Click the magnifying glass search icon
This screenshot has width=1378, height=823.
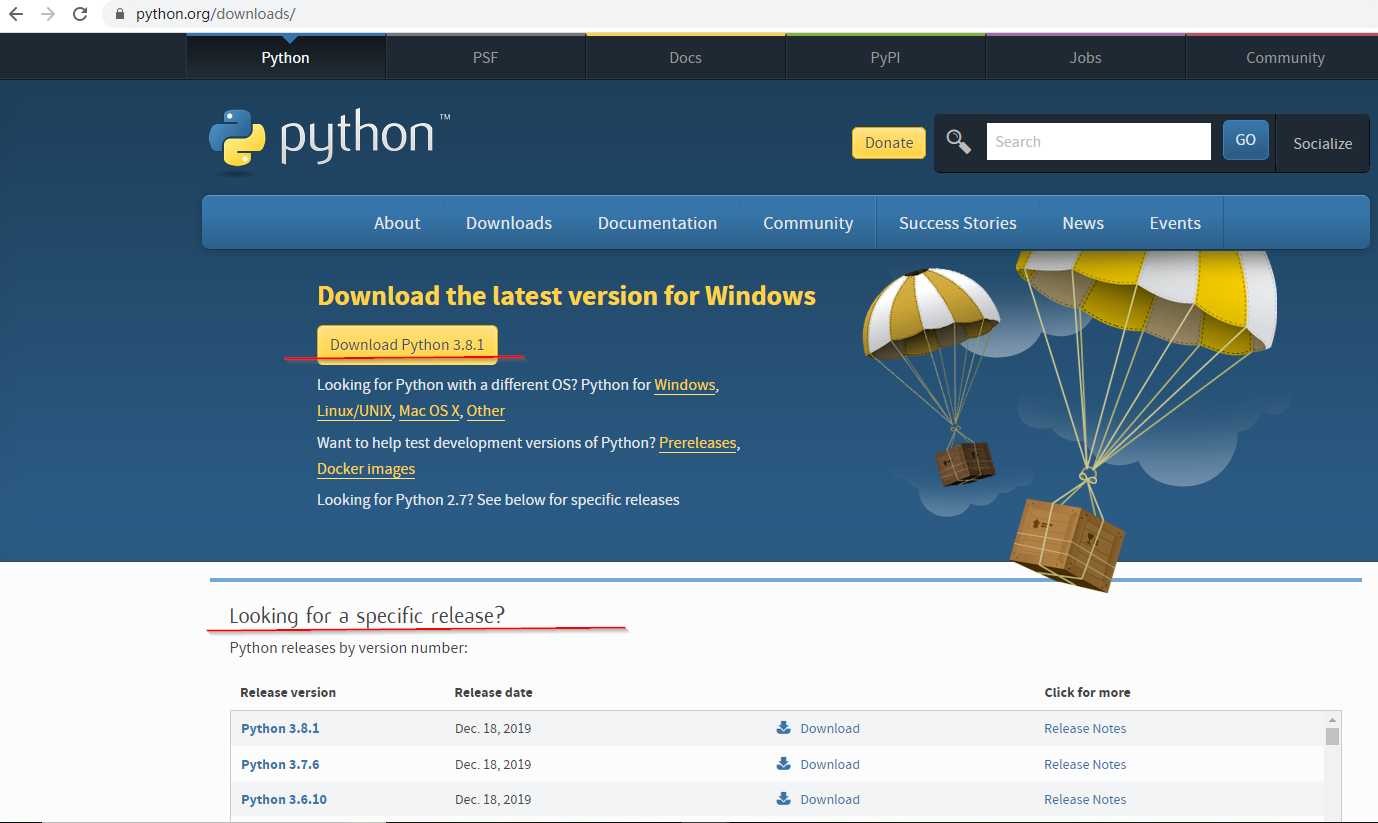click(x=958, y=142)
